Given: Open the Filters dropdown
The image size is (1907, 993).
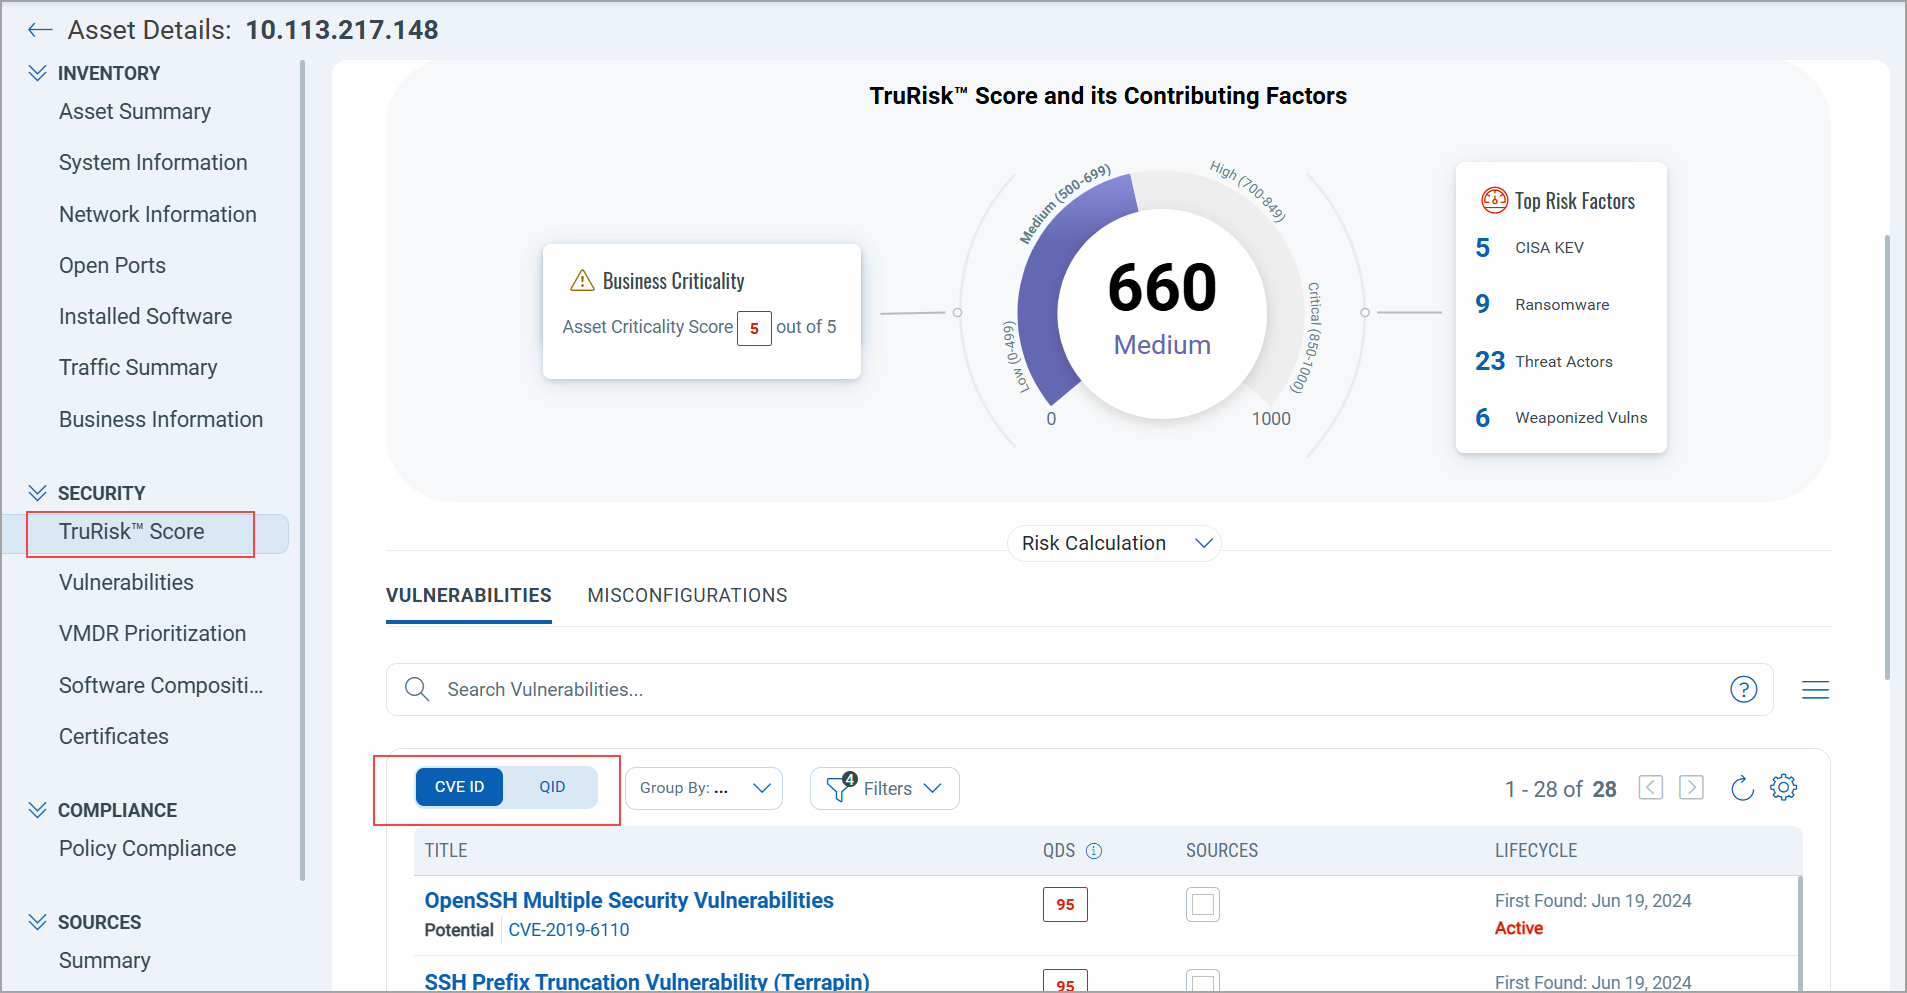Looking at the screenshot, I should [x=885, y=788].
